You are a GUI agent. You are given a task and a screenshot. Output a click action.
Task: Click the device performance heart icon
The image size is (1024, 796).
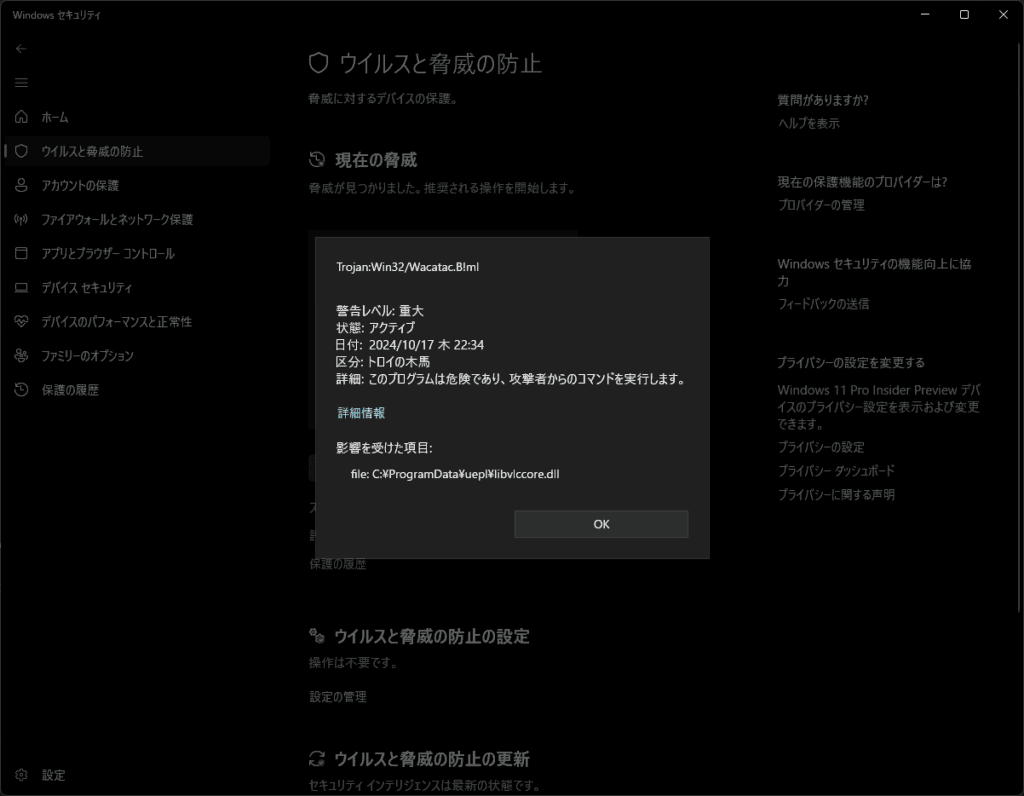tap(21, 322)
